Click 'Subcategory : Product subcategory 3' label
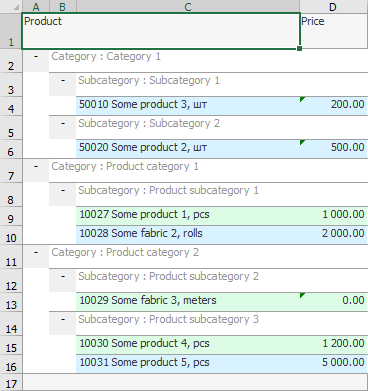The width and height of the screenshot is (368, 391). 168,319
